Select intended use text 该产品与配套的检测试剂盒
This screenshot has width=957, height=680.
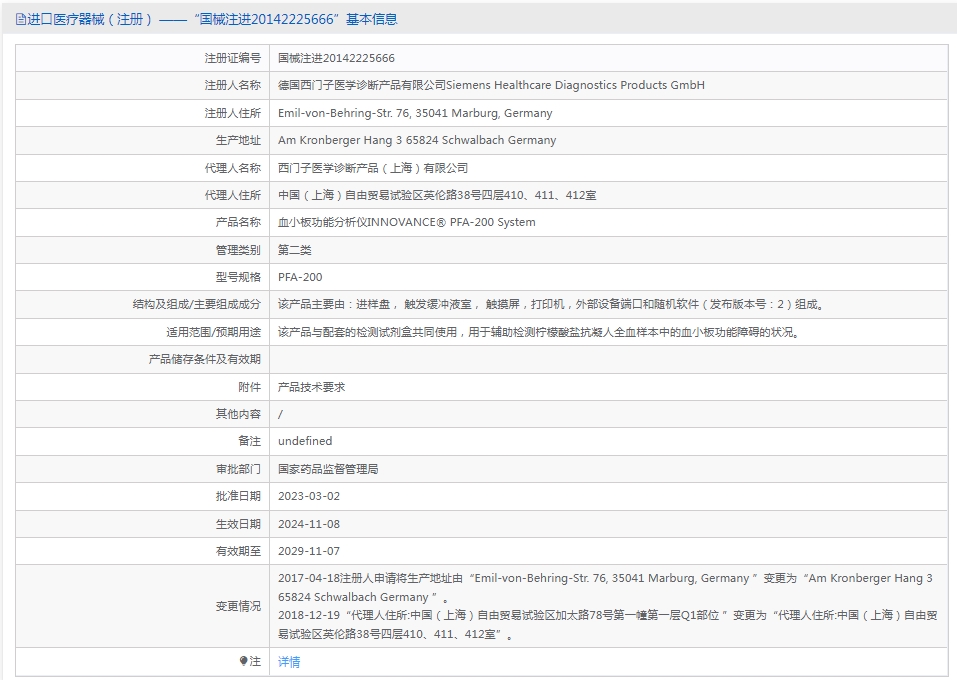[x=540, y=332]
